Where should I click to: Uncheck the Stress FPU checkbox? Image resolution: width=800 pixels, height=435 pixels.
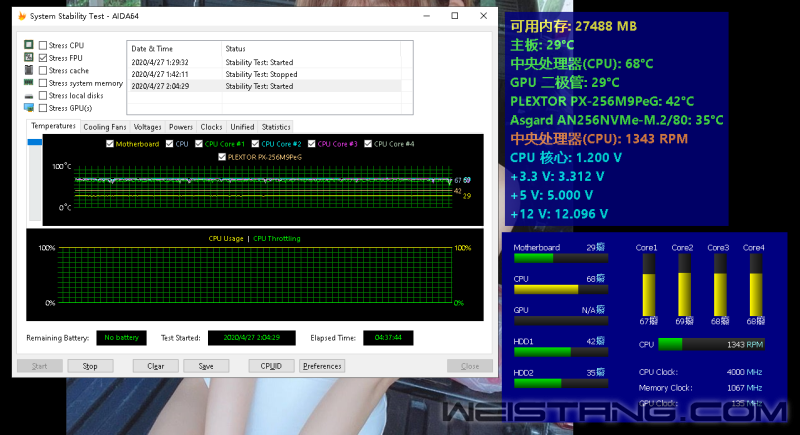[43, 58]
